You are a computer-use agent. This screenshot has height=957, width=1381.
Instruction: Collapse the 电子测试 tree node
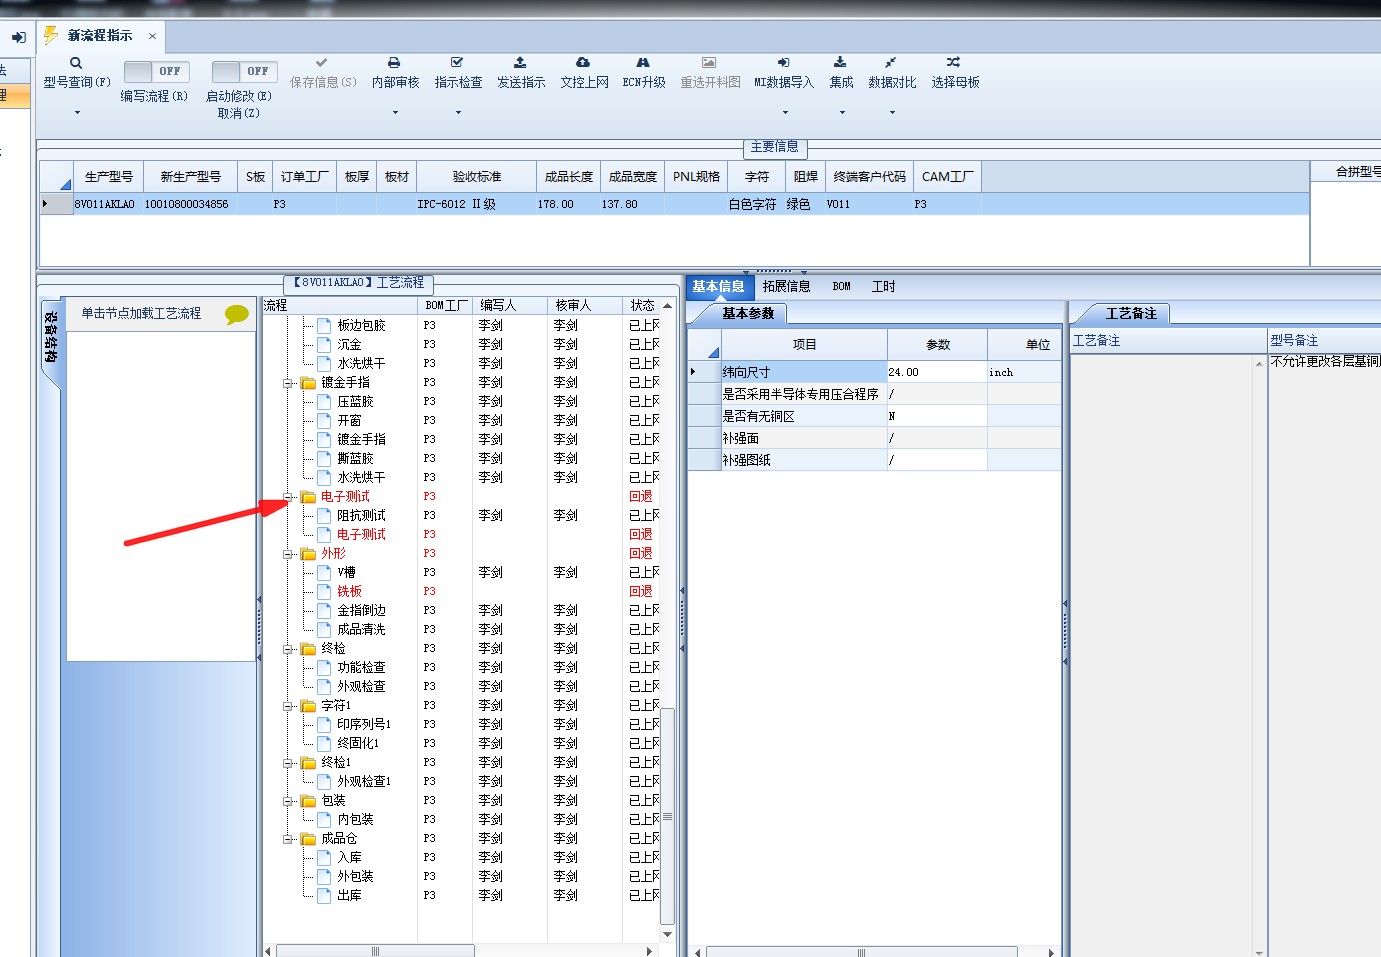[288, 497]
